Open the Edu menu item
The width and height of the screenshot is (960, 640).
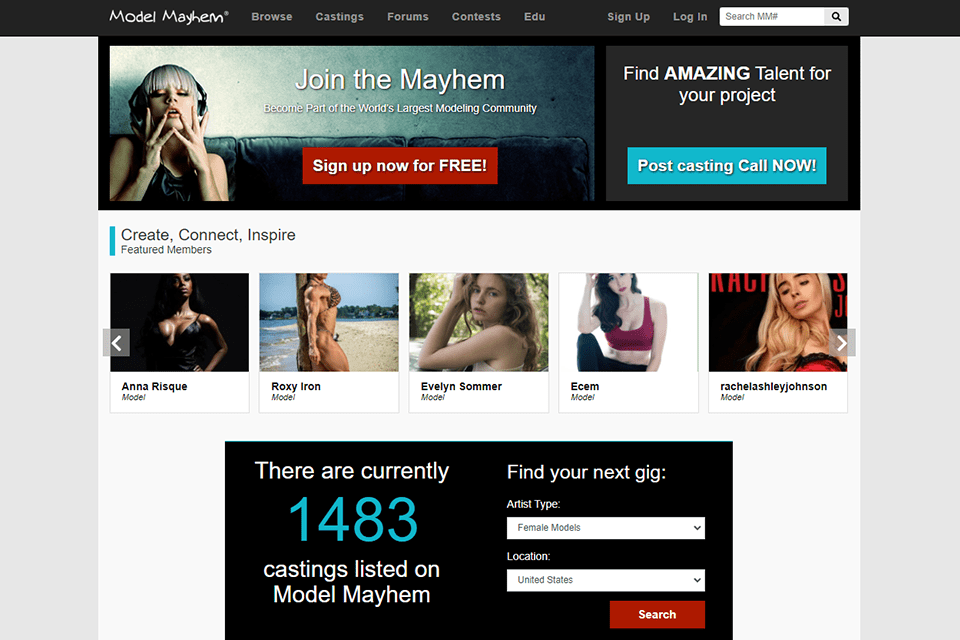534,17
